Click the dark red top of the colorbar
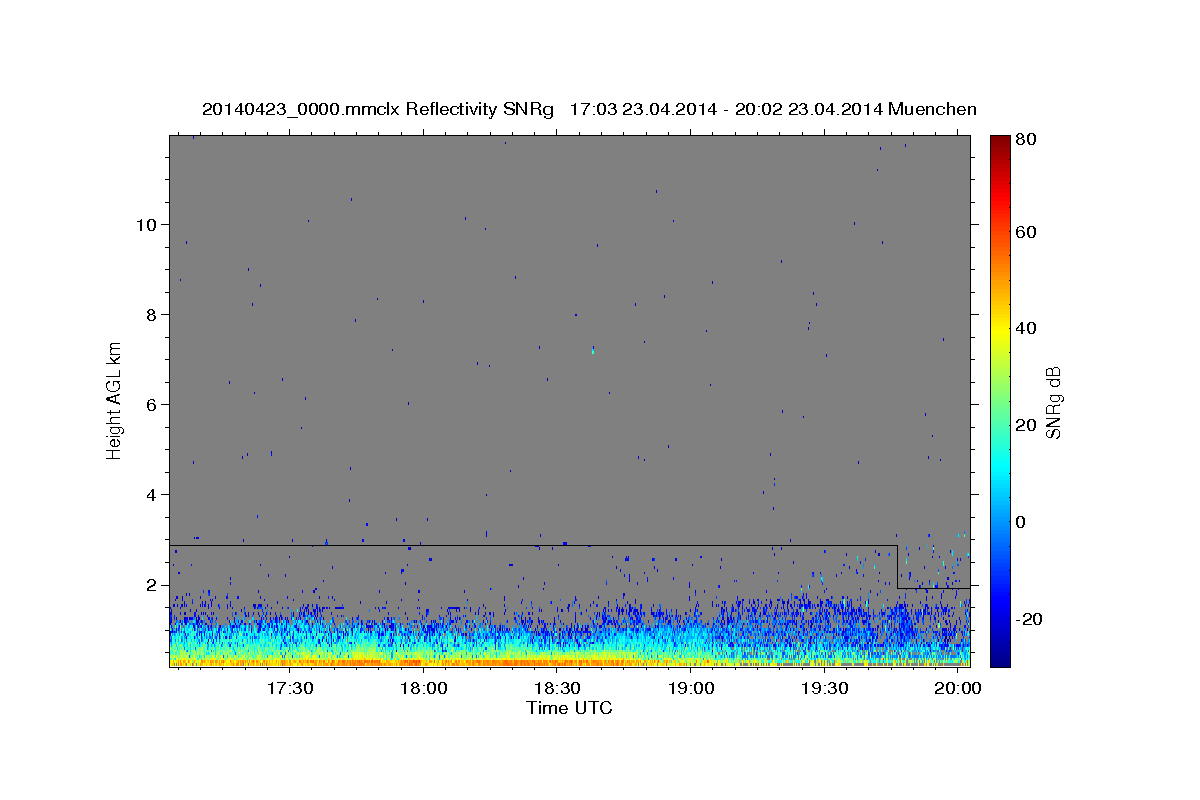Viewport: 1200px width, 800px height. tap(1000, 142)
